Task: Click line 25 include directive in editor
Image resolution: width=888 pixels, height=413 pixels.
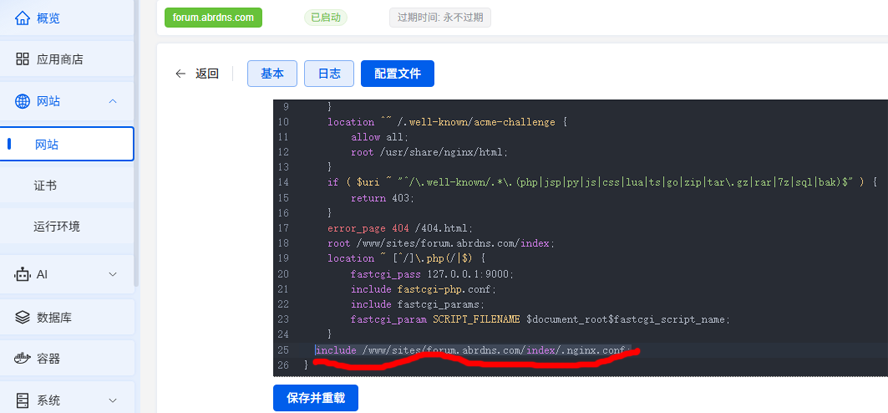Action: (470, 350)
